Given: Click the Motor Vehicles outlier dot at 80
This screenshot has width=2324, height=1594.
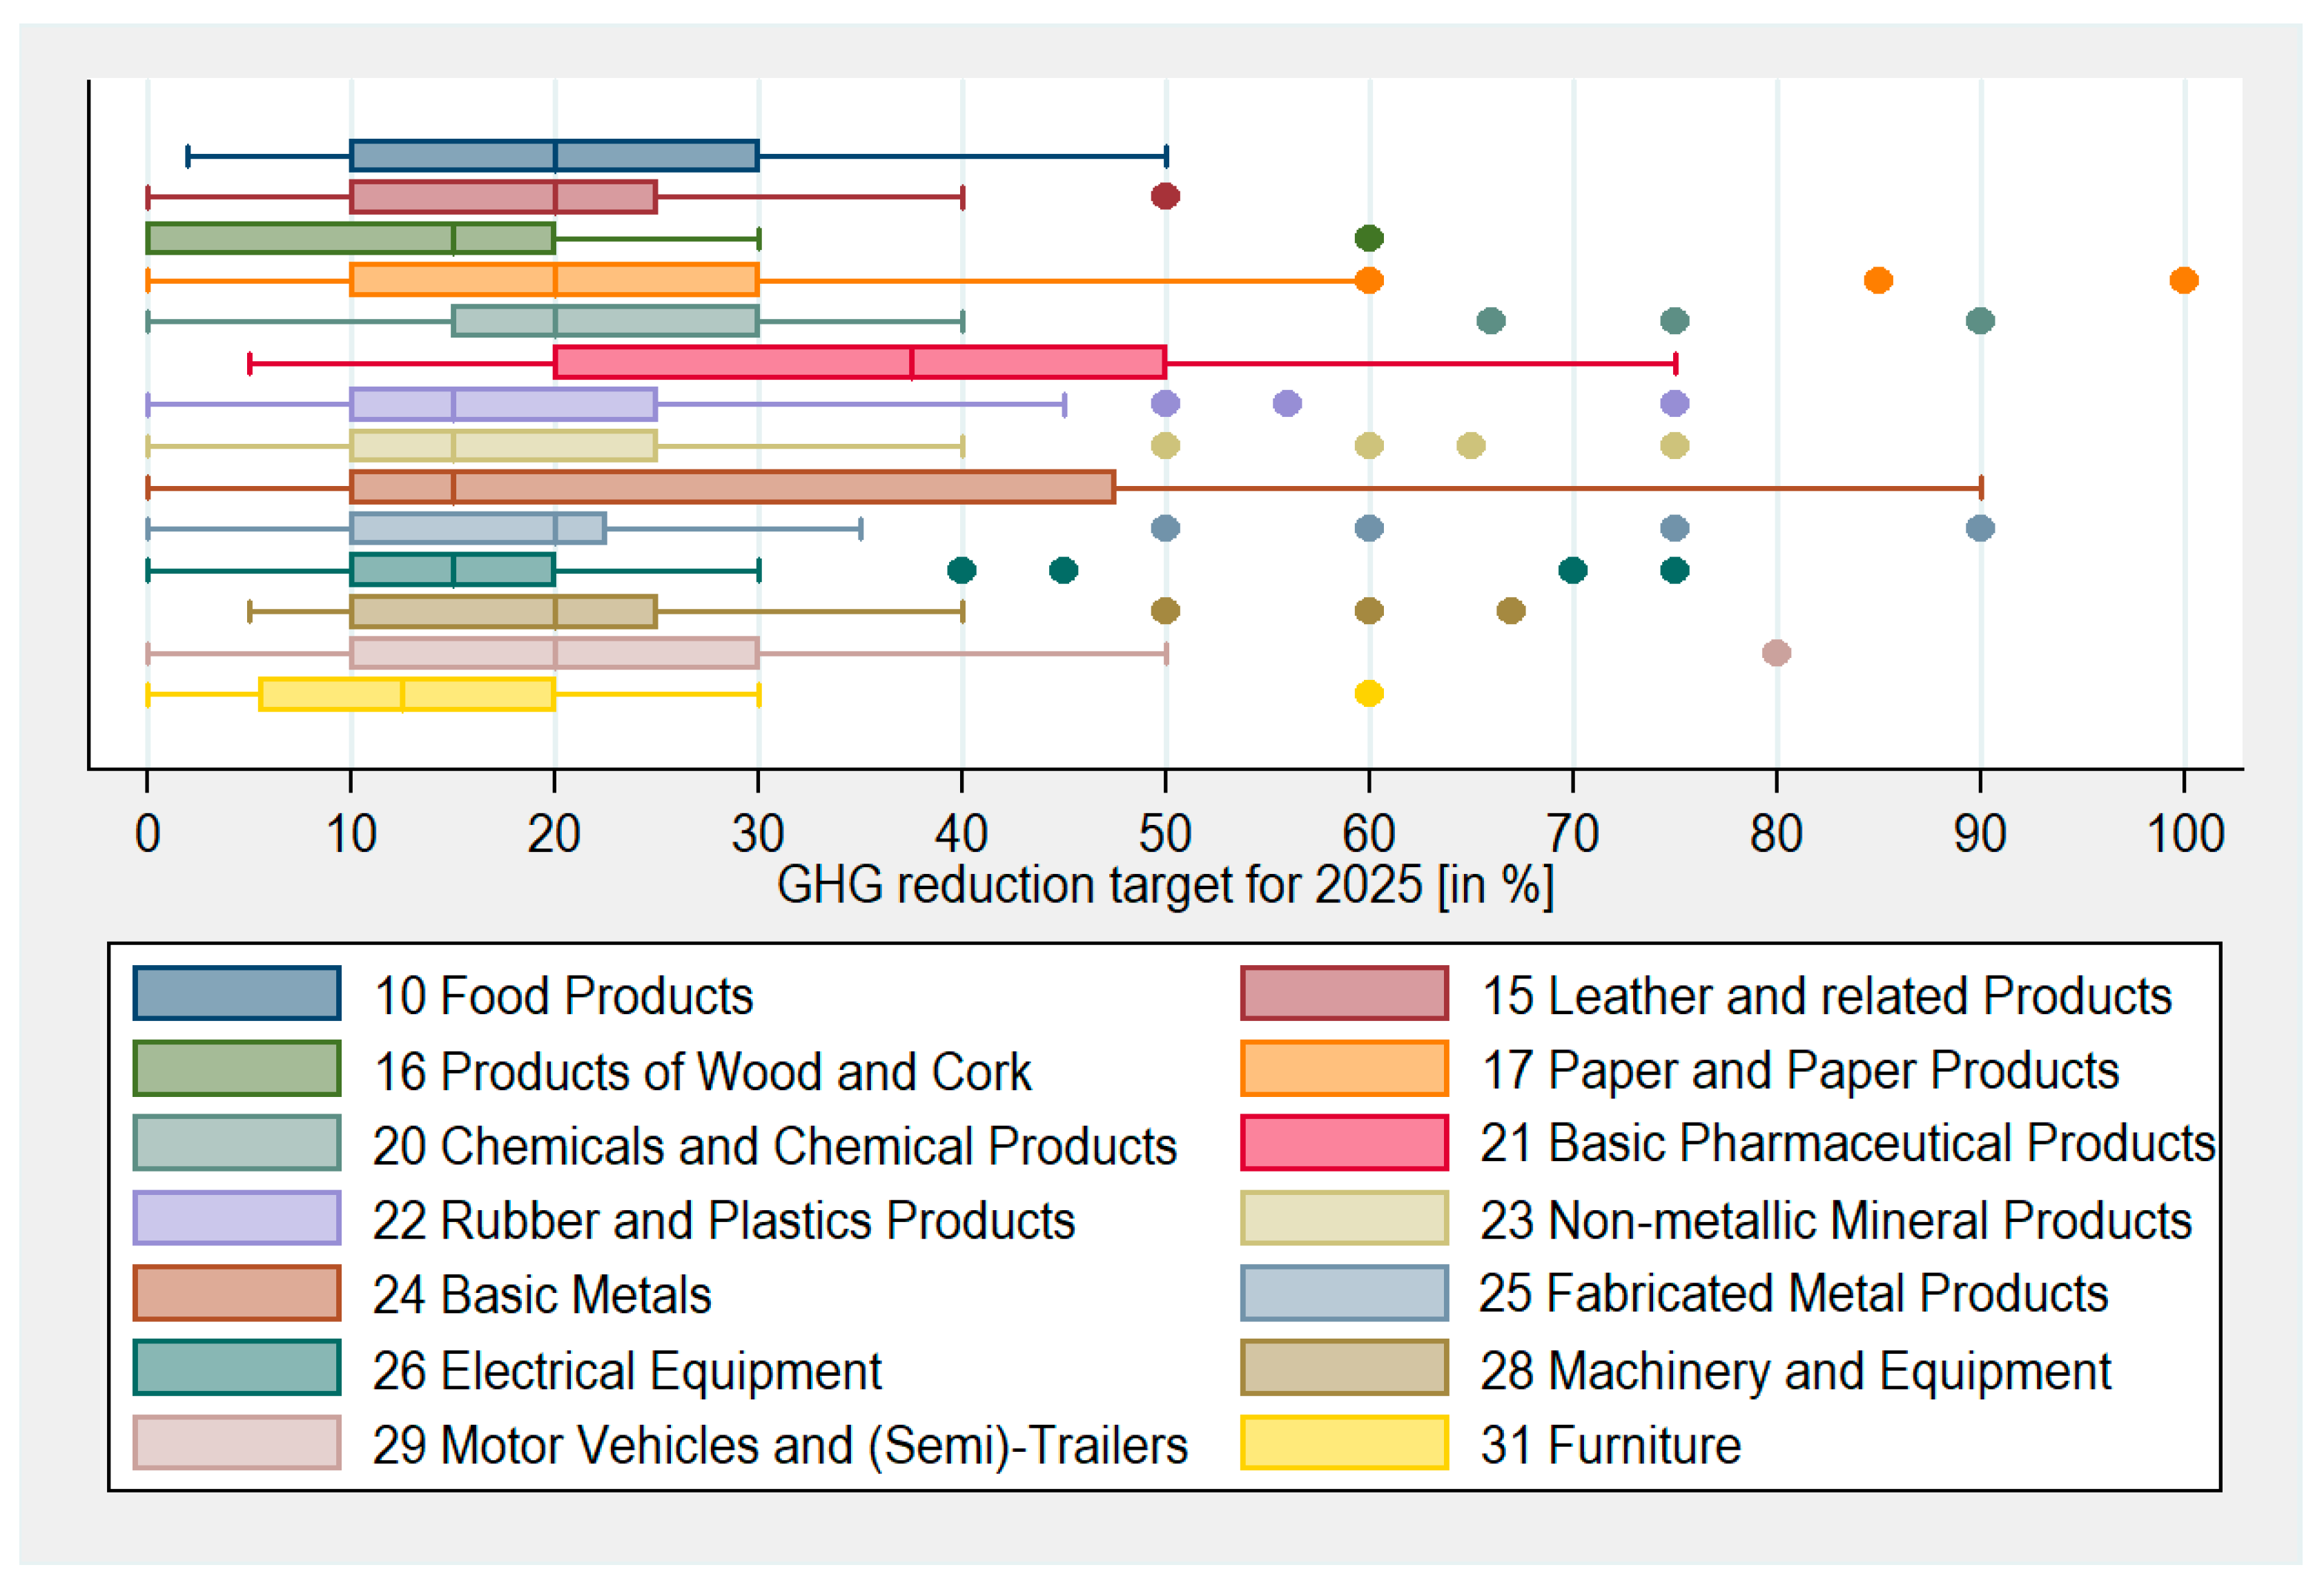Looking at the screenshot, I should coord(1776,653).
